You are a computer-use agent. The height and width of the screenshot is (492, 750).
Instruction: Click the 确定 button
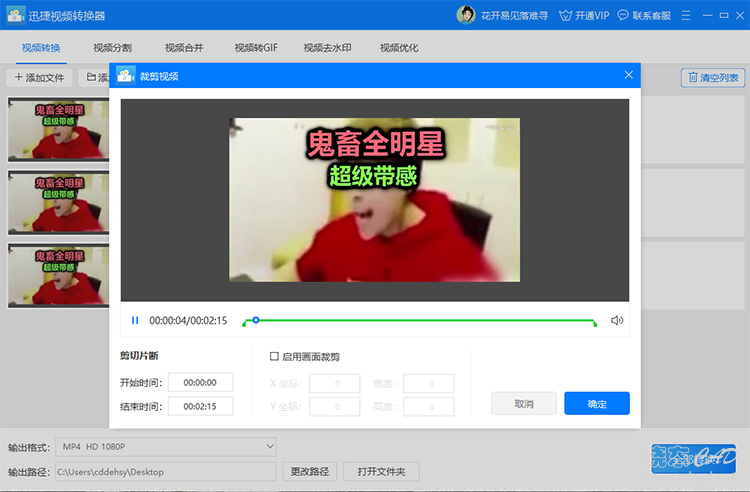tap(596, 404)
